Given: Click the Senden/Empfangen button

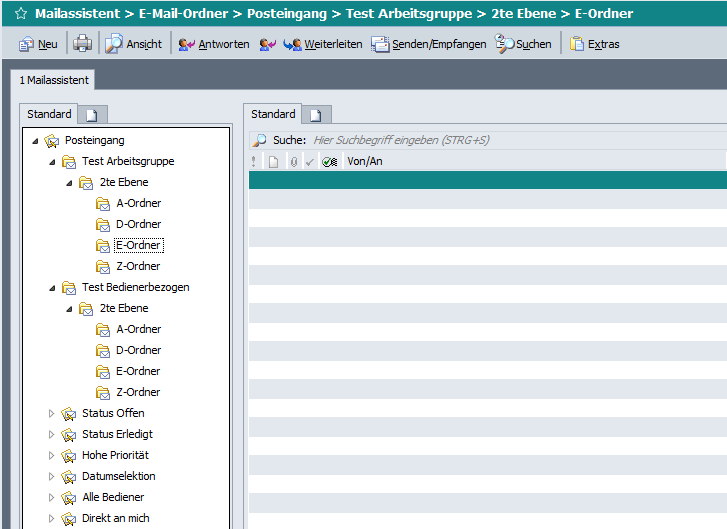Looking at the screenshot, I should coord(429,44).
